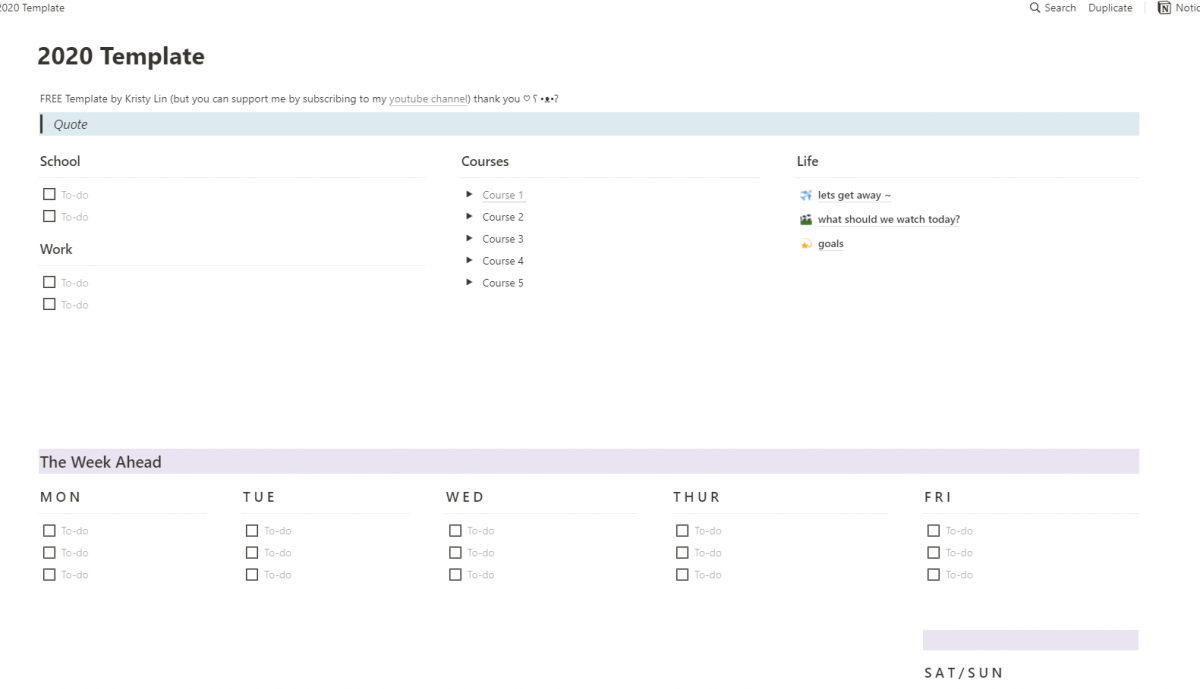Click the THUR column heading
The image size is (1200, 689).
click(x=697, y=497)
